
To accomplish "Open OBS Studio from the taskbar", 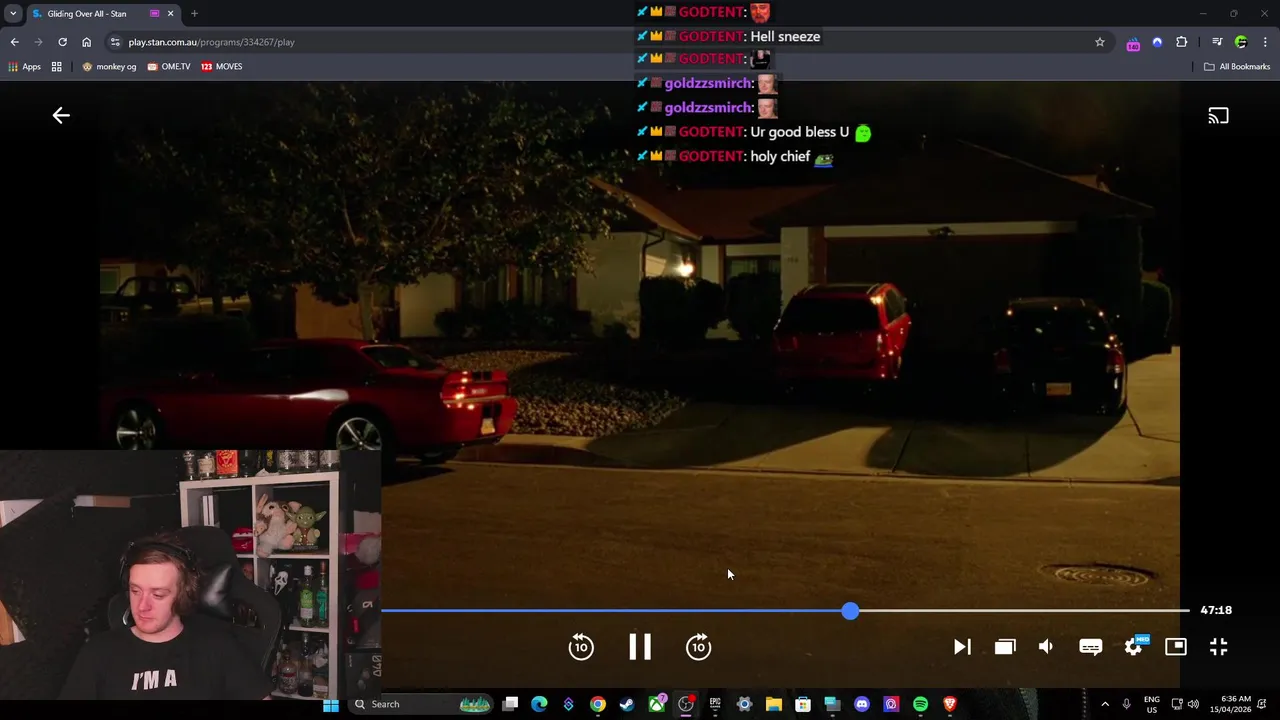I will (686, 704).
